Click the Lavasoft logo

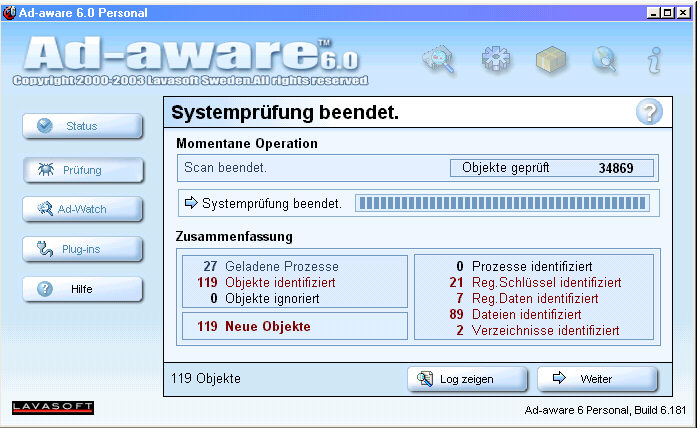(53, 407)
